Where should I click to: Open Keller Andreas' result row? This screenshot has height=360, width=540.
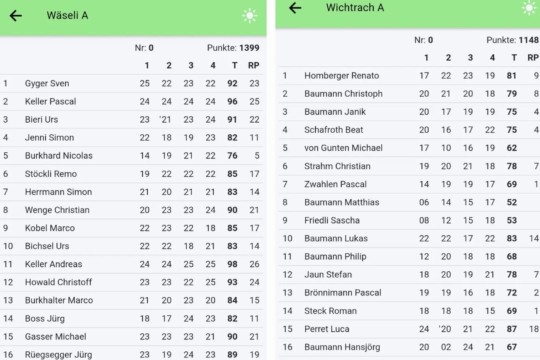132,264
